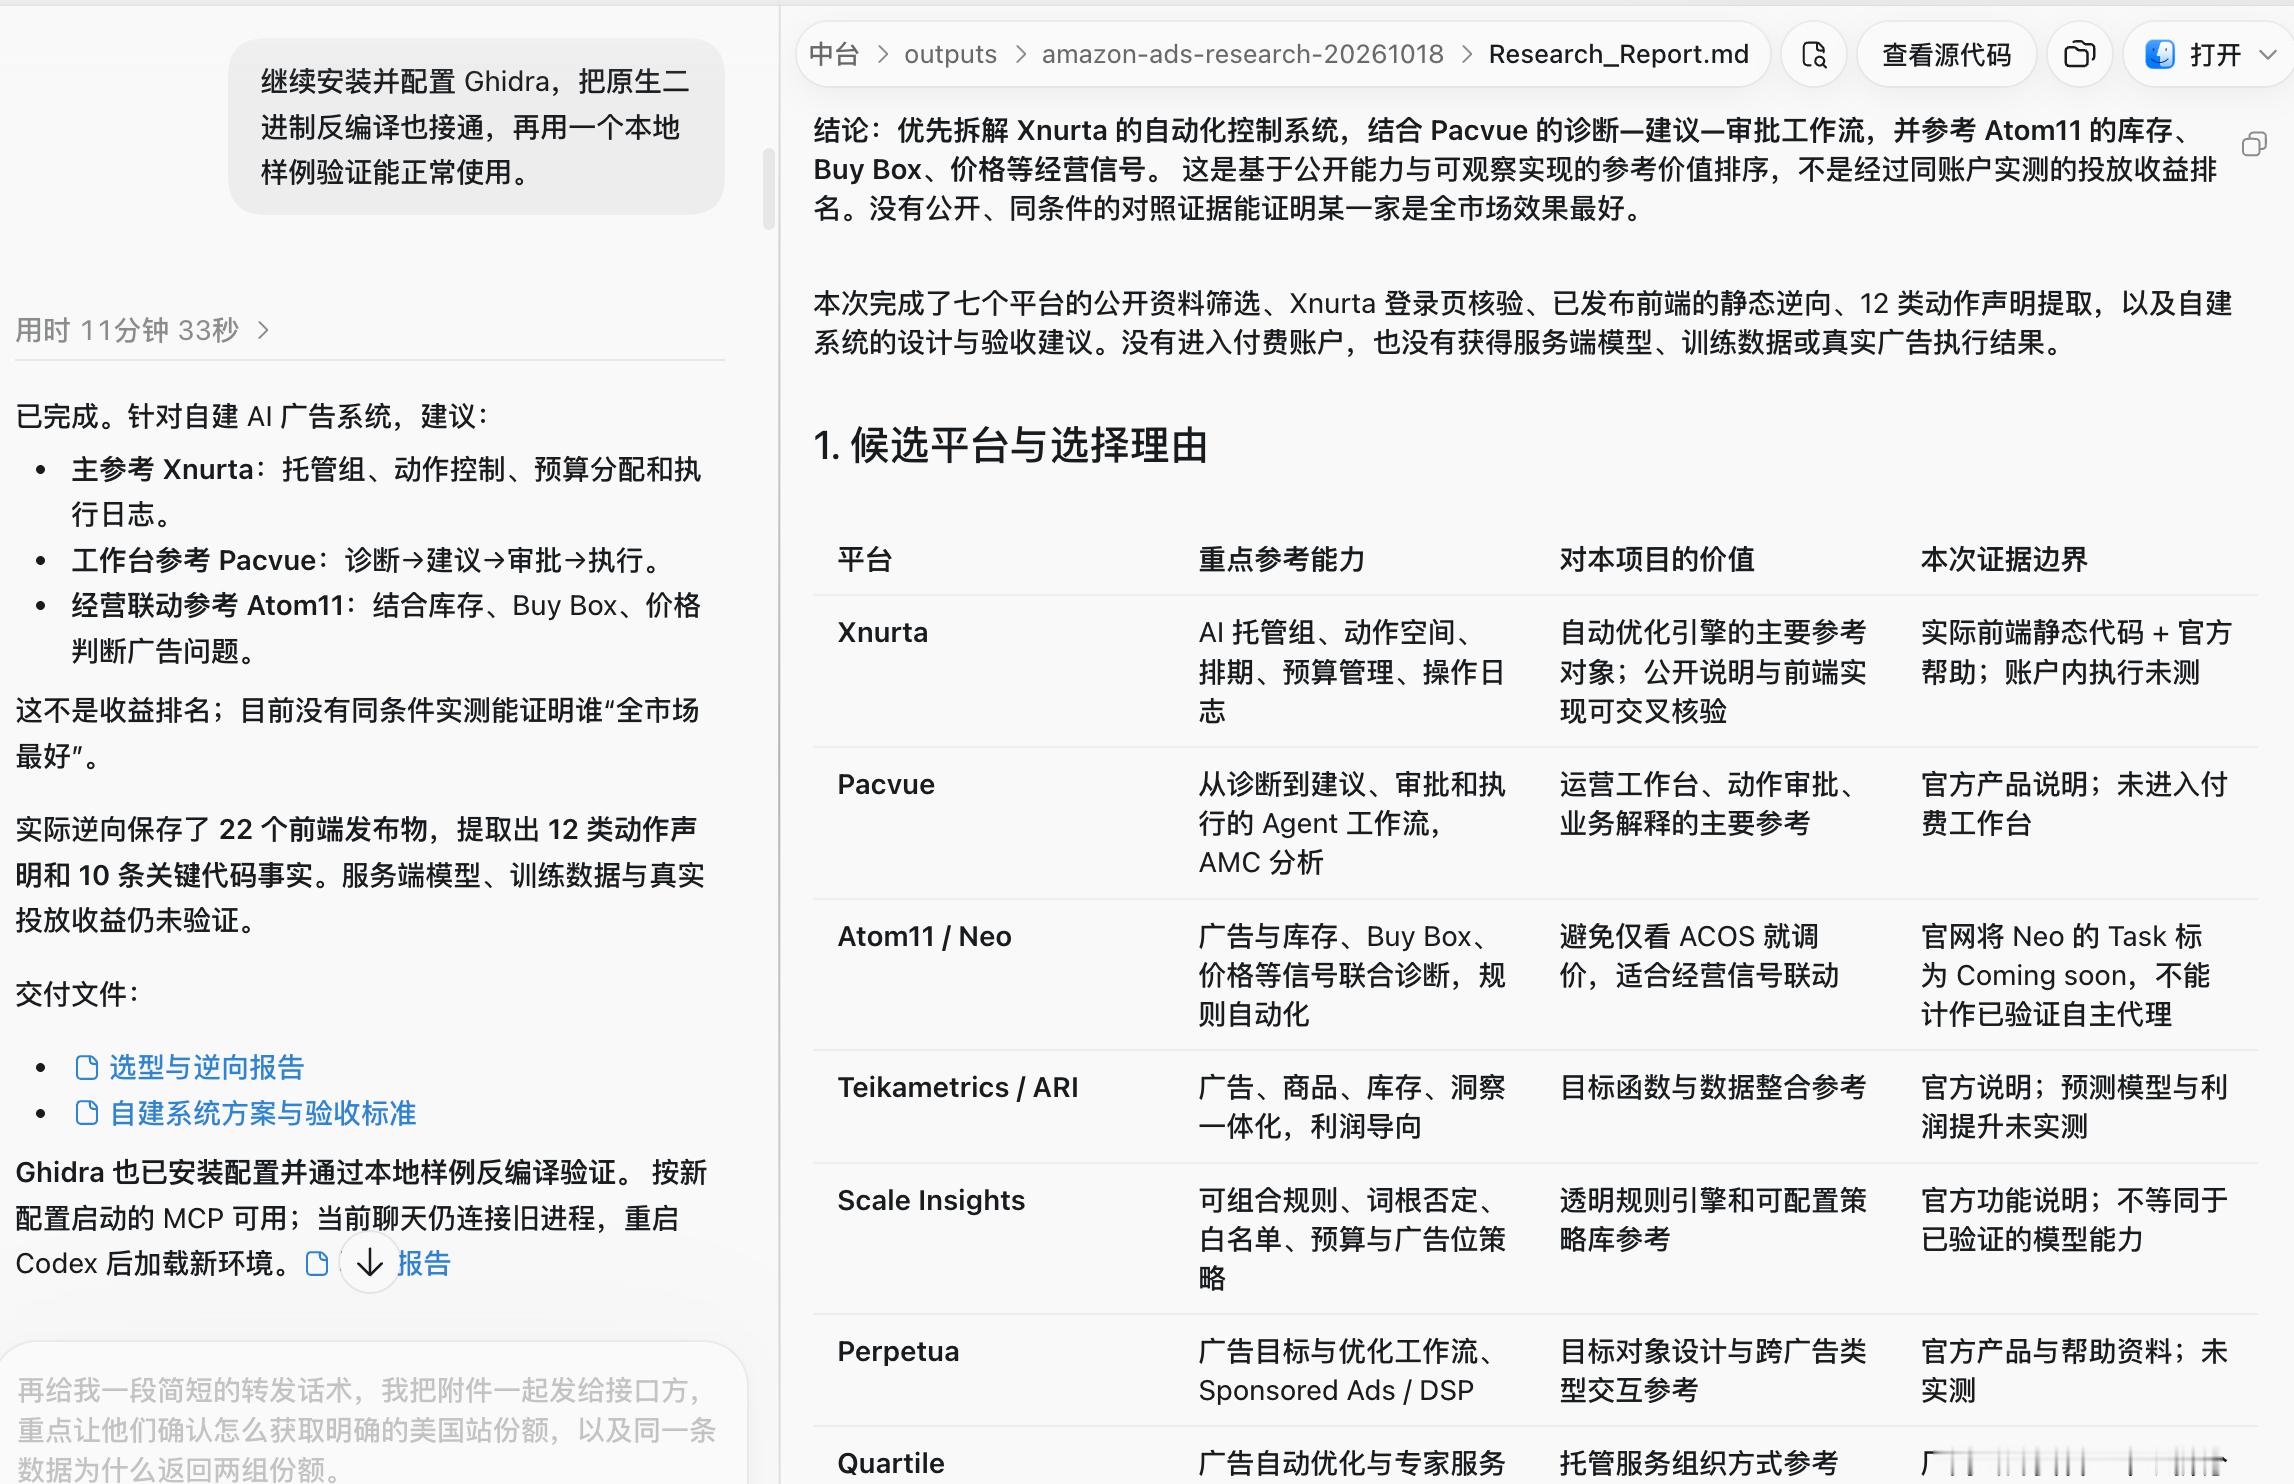
Task: Click the Finder icon on 打开 button
Action: pyautogui.click(x=2160, y=55)
